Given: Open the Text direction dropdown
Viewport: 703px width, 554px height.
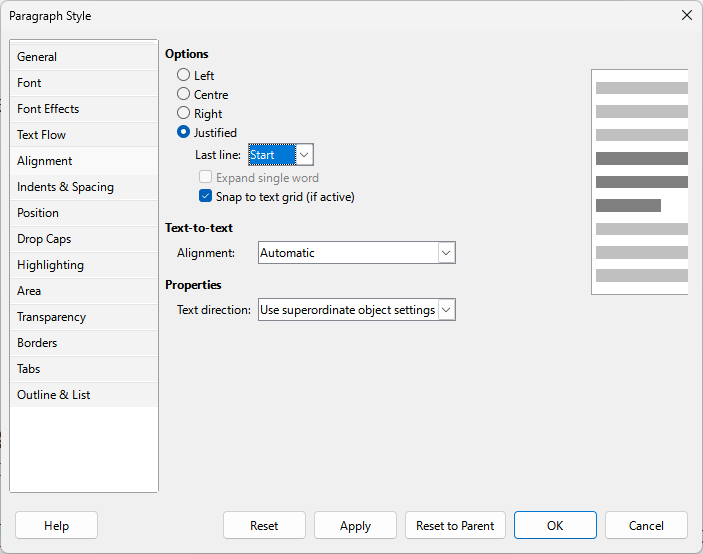Looking at the screenshot, I should tap(356, 310).
